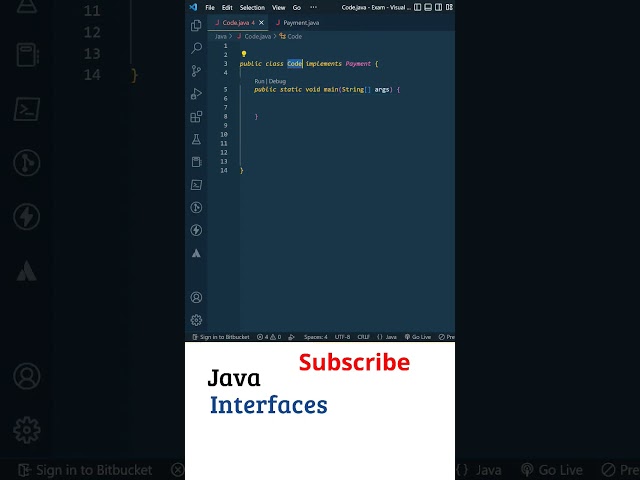Open the Manage gear icon in activity bar

196,320
